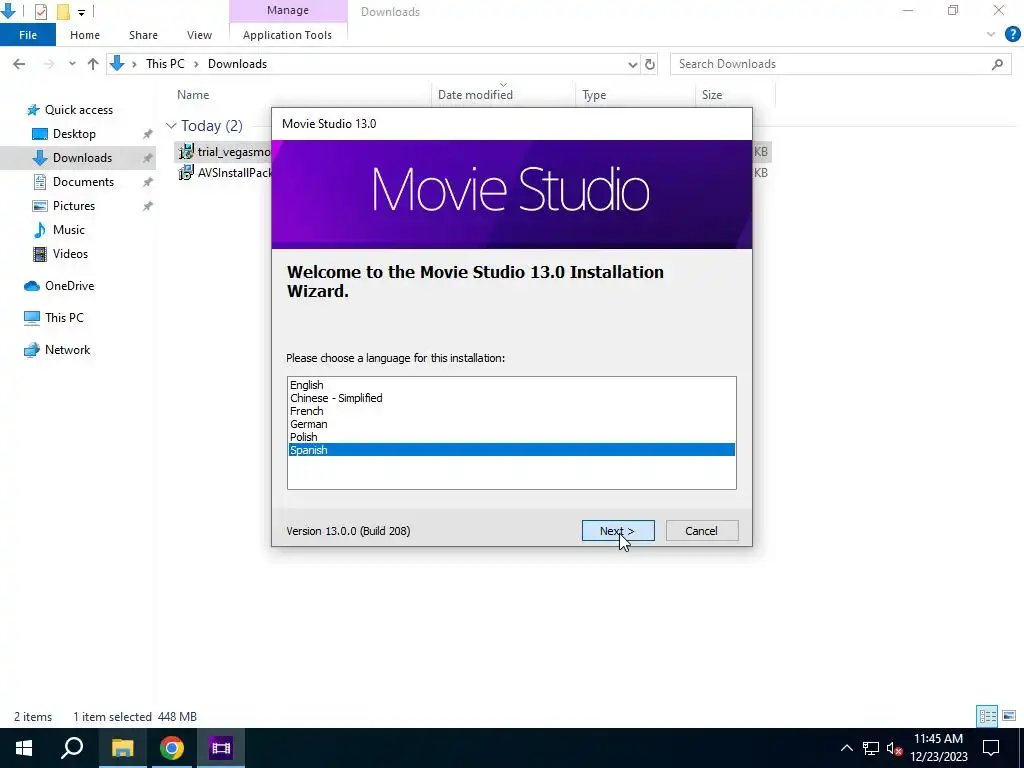Go back with the Explorer back arrow

[x=19, y=64]
